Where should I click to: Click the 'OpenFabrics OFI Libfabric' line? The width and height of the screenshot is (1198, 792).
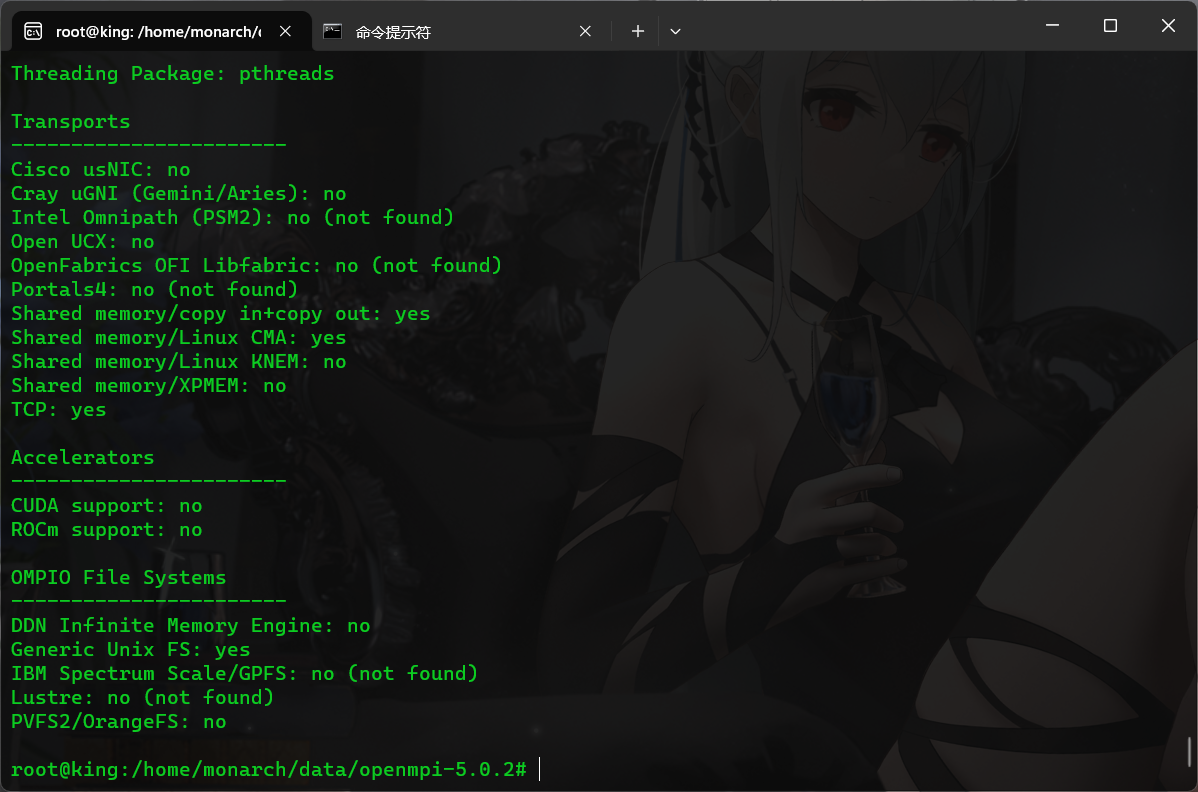tap(257, 266)
